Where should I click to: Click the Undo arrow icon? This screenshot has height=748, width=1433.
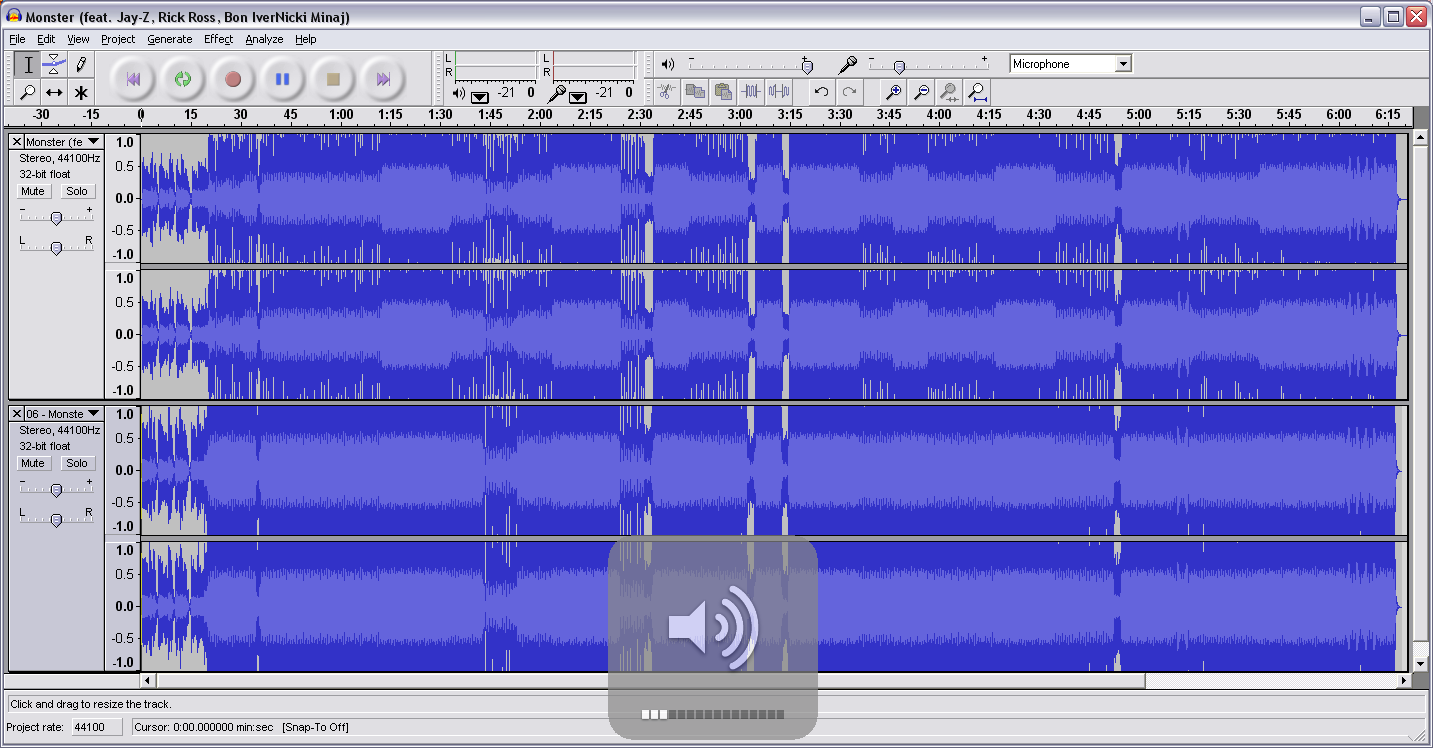click(x=822, y=92)
